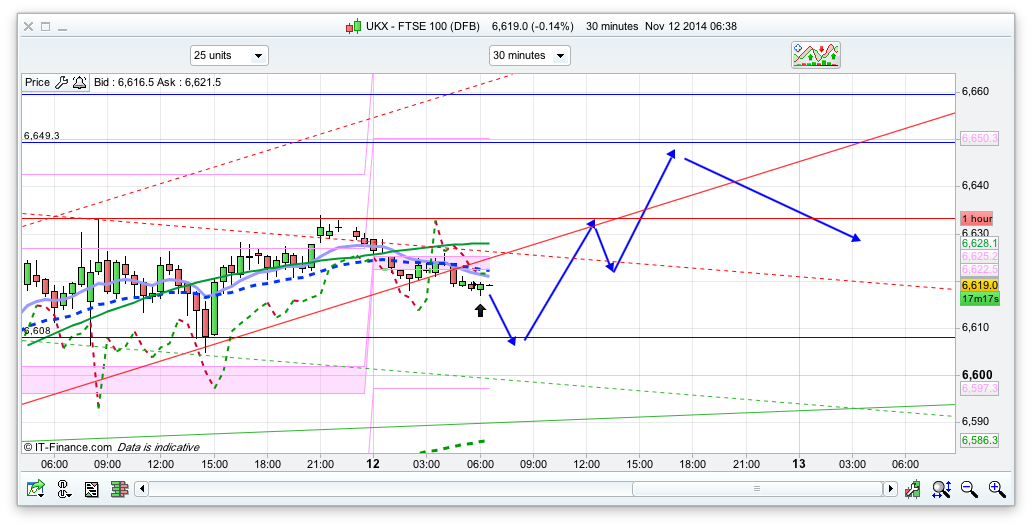
Task: Move chart scrollbar left with arrow button
Action: click(x=142, y=489)
